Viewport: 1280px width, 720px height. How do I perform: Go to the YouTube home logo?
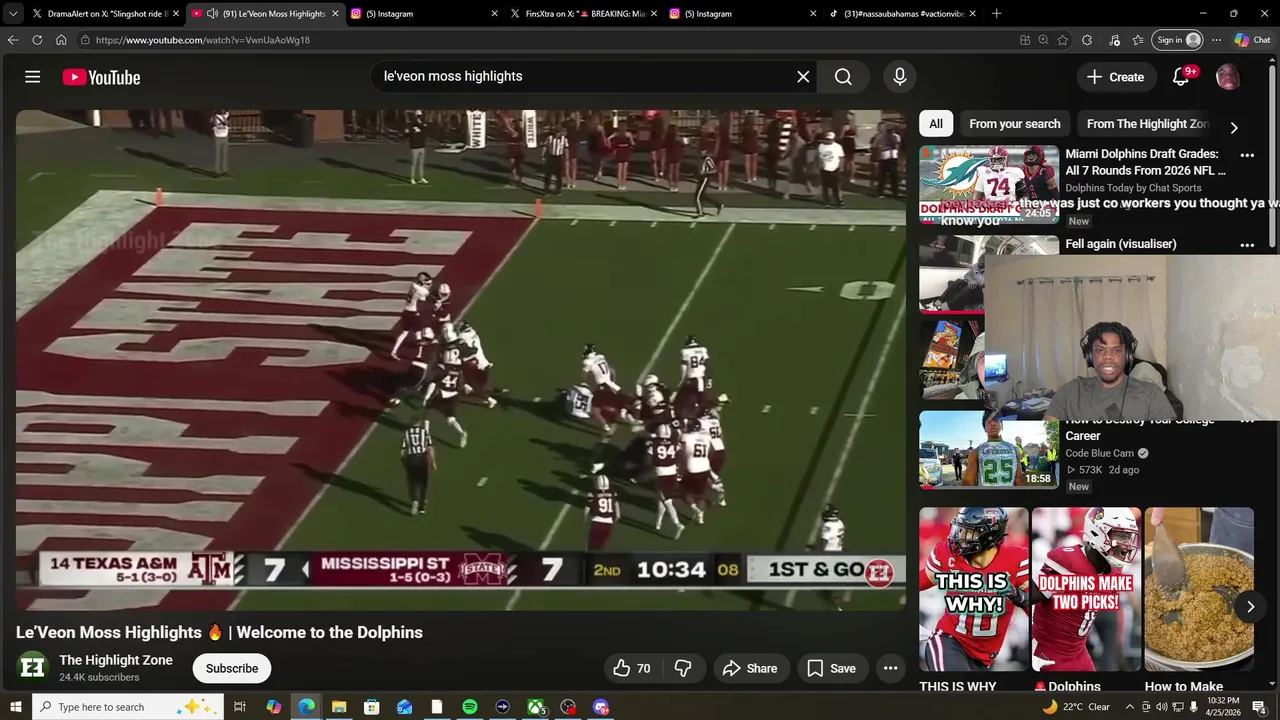[x=101, y=77]
